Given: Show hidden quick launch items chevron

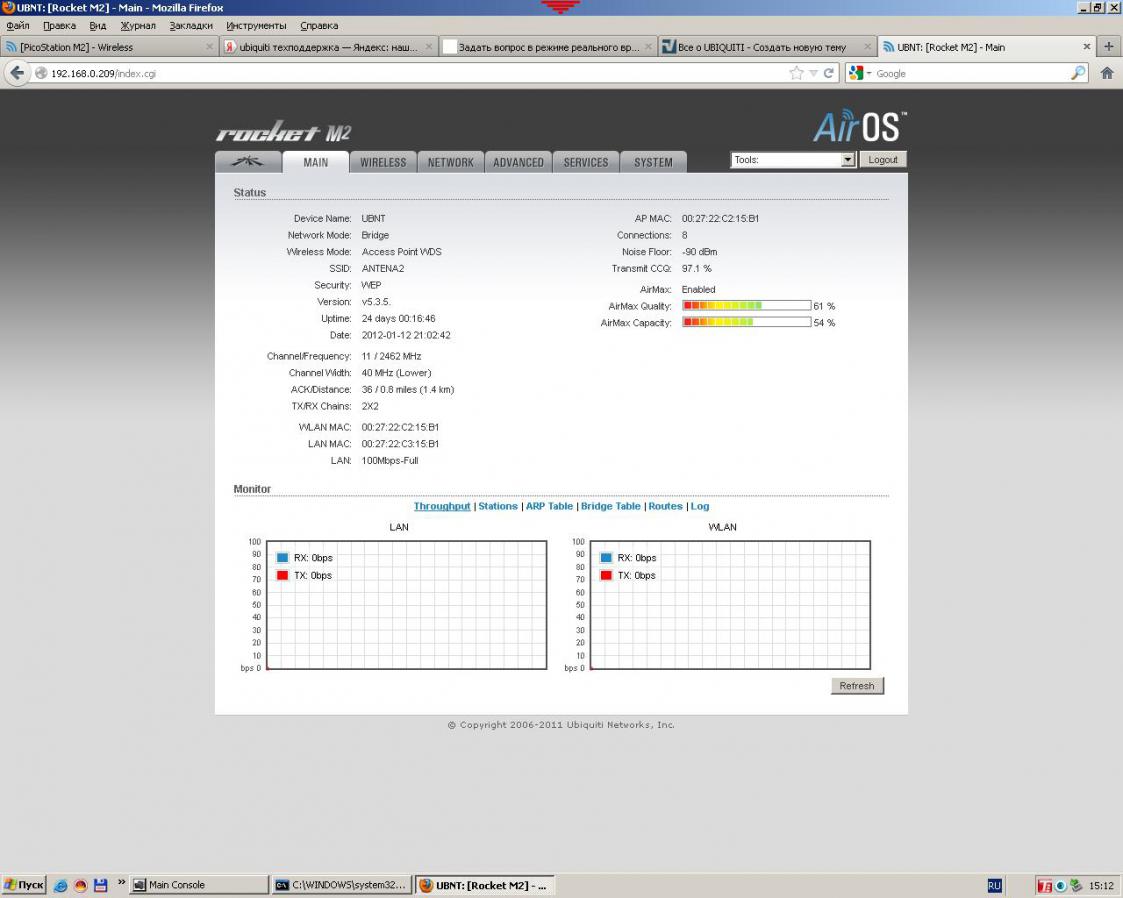Looking at the screenshot, I should pos(121,883).
